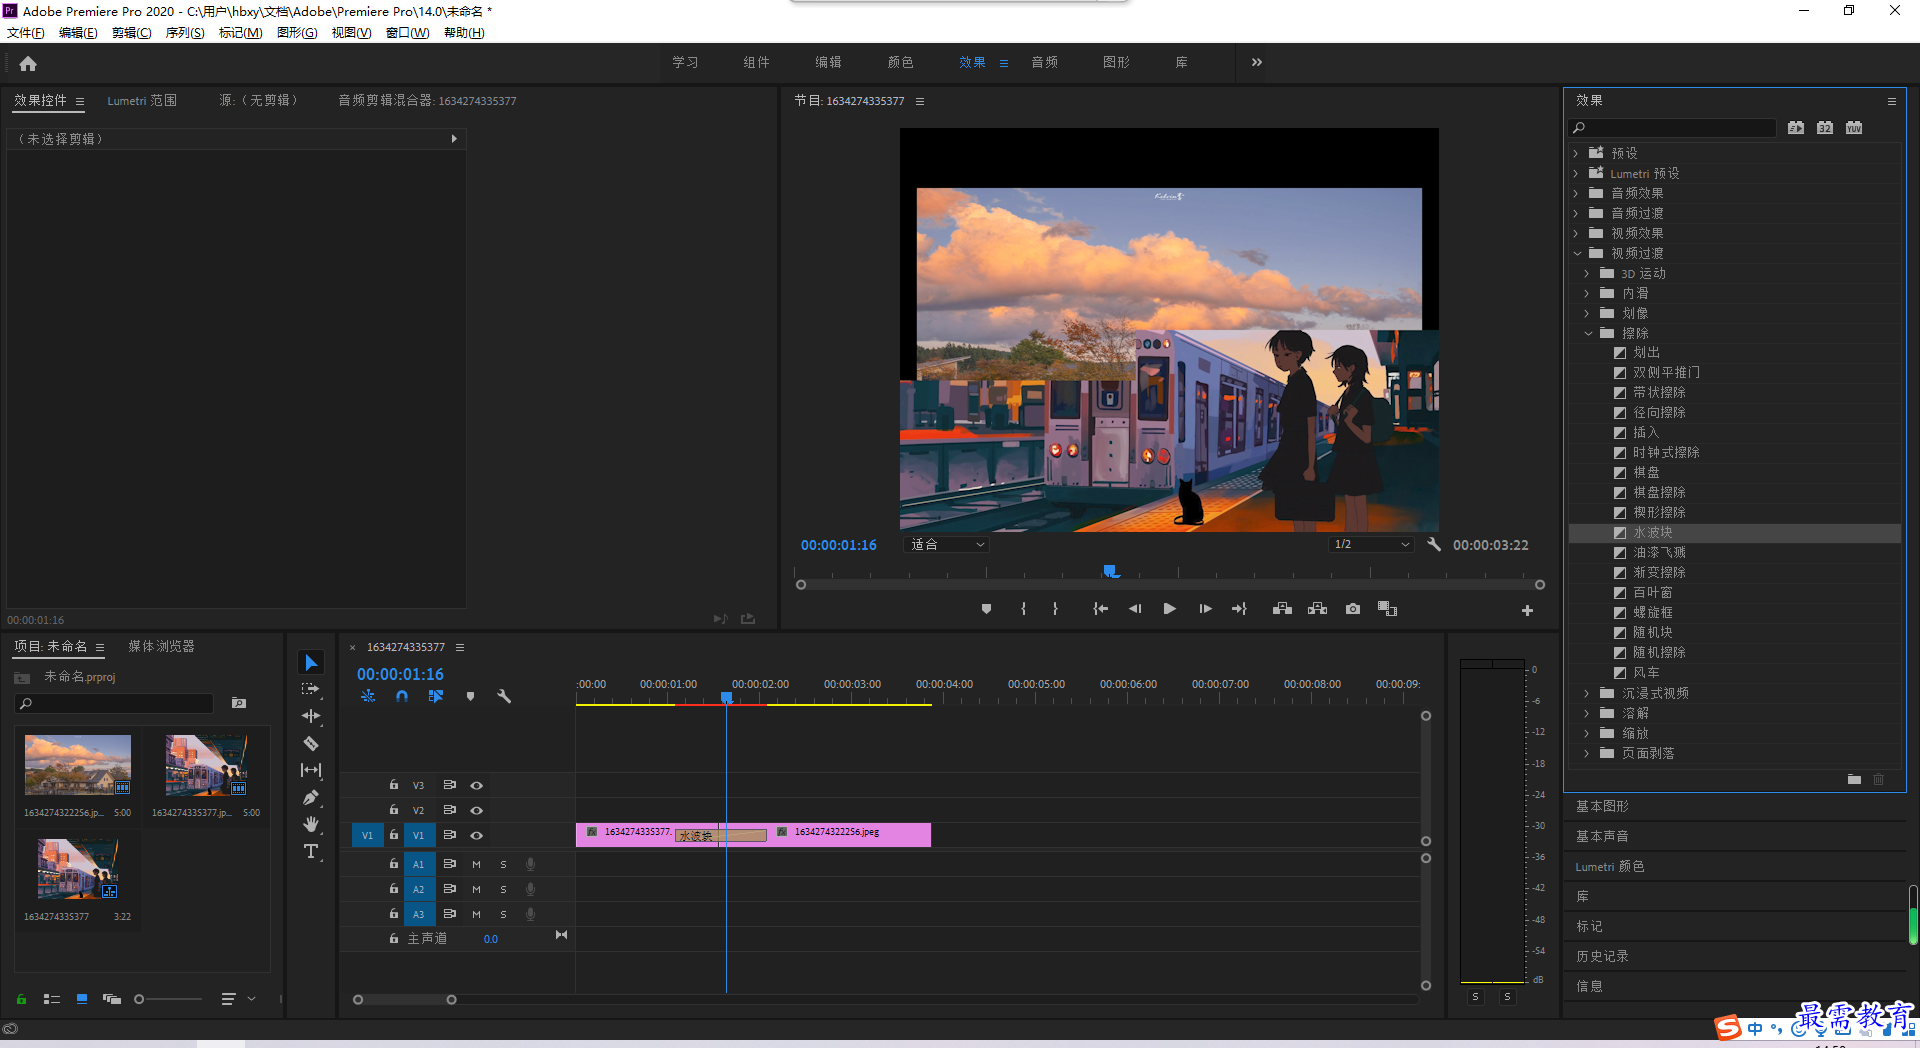
Task: Open the 1/2 playback resolution dropdown
Action: coord(1371,544)
